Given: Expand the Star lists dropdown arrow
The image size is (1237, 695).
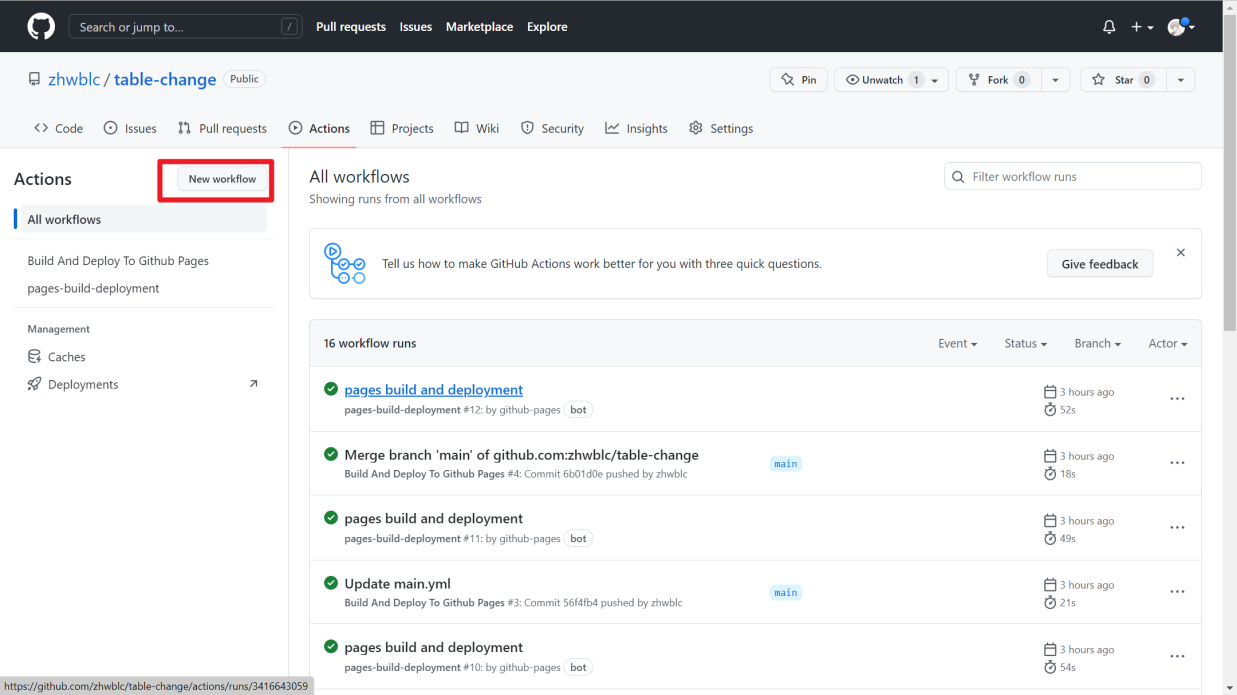Looking at the screenshot, I should 1180,80.
